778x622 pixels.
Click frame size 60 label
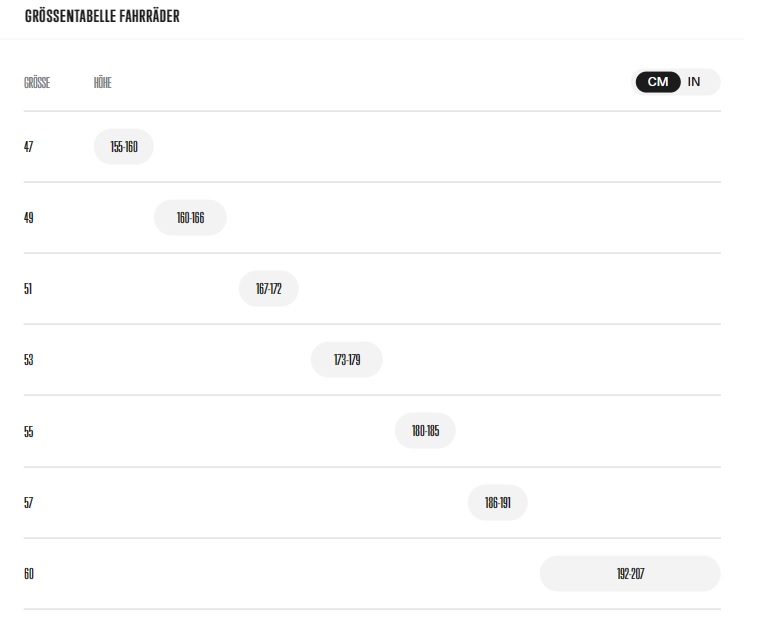click(29, 574)
